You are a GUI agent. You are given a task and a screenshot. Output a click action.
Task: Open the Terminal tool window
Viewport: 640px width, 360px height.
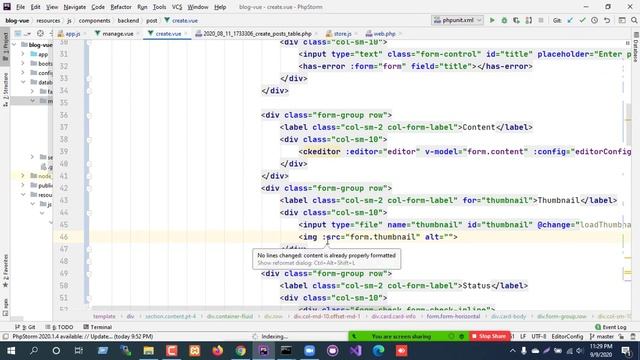(x=98, y=327)
